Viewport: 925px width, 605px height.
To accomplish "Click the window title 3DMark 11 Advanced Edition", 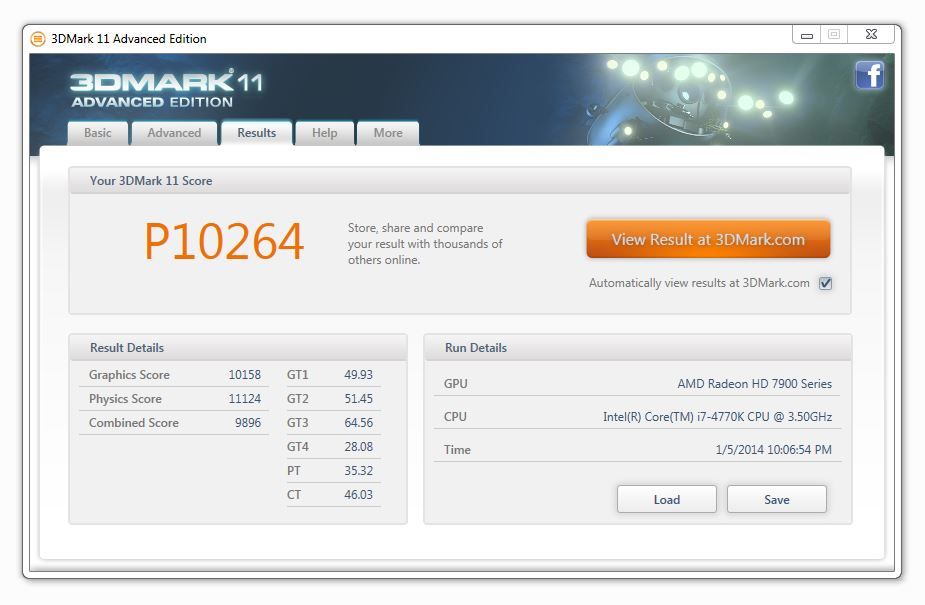I will point(129,39).
